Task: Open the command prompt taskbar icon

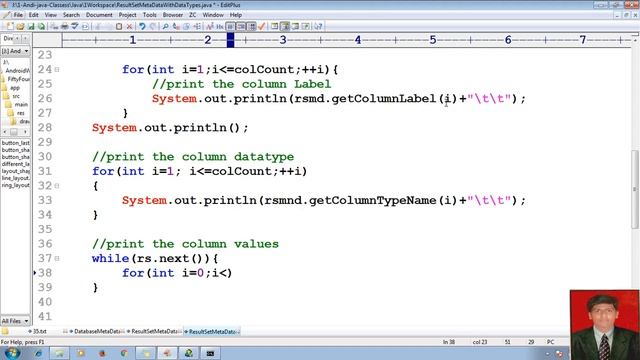Action: click(210, 353)
